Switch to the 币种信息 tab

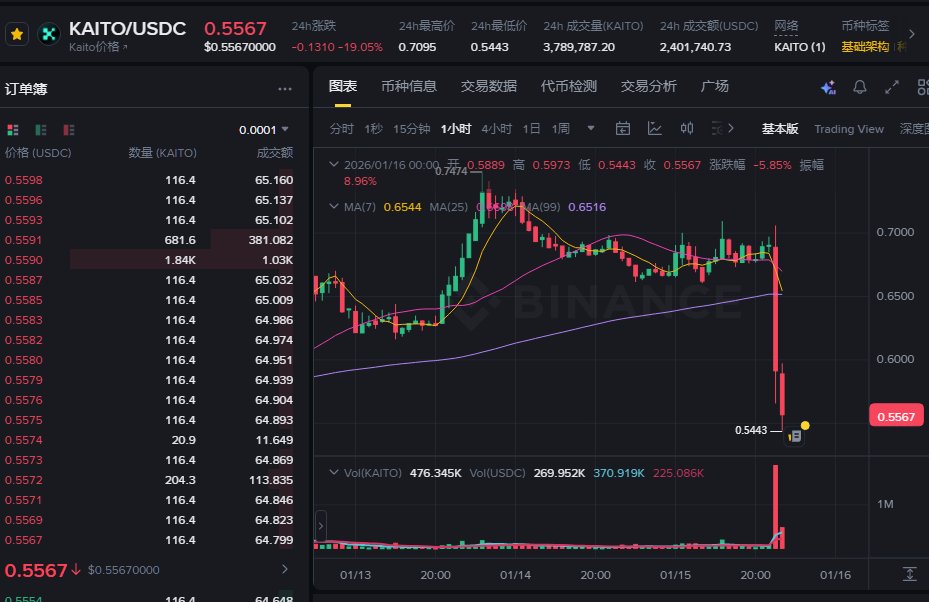click(x=409, y=87)
